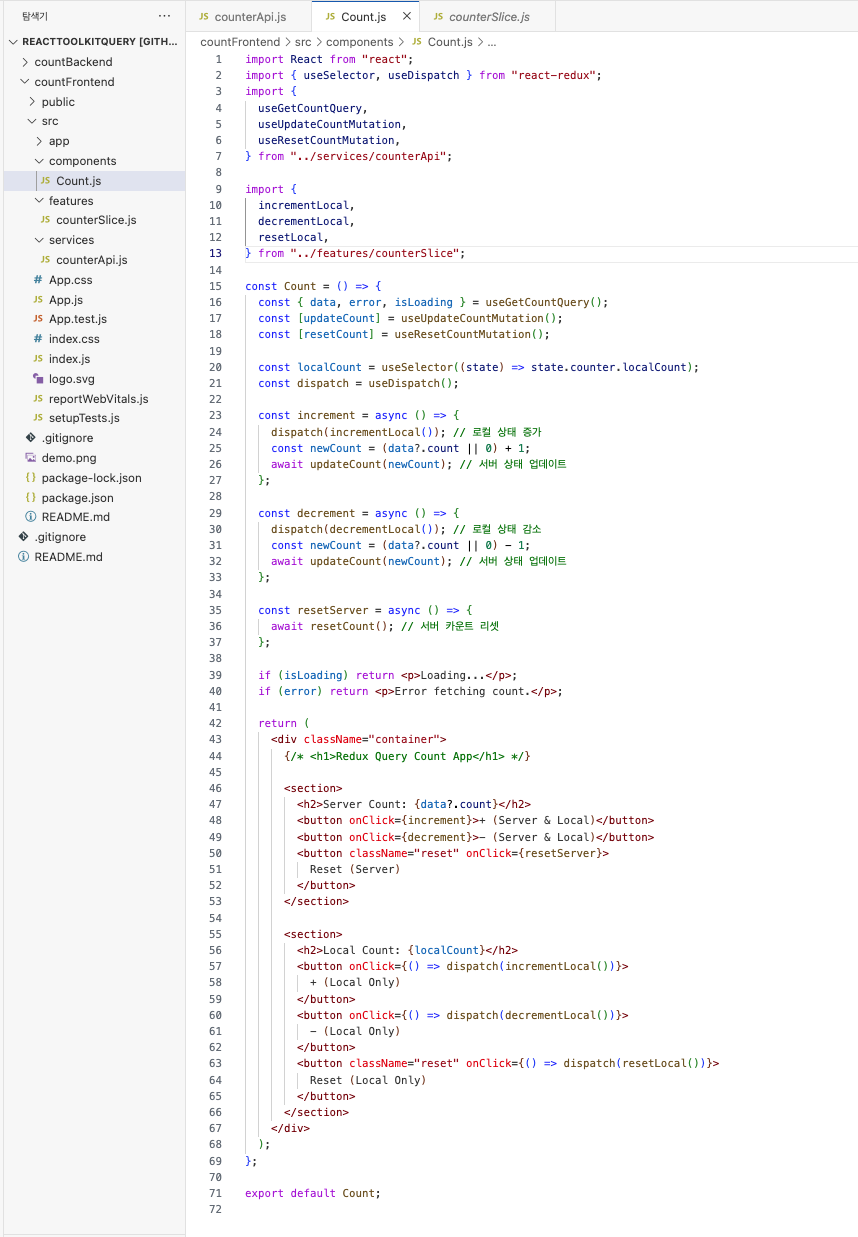
Task: Open setupTests.js file
Action: (94, 418)
